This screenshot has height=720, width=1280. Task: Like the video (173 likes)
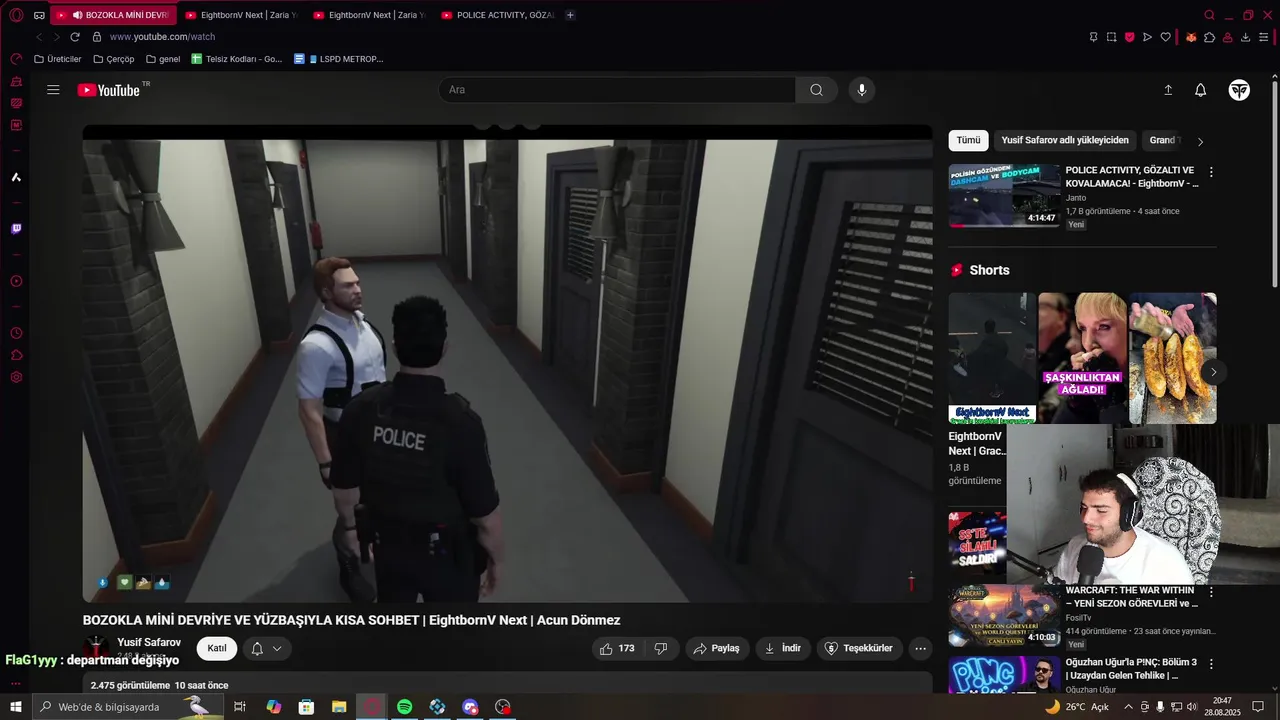click(x=617, y=648)
